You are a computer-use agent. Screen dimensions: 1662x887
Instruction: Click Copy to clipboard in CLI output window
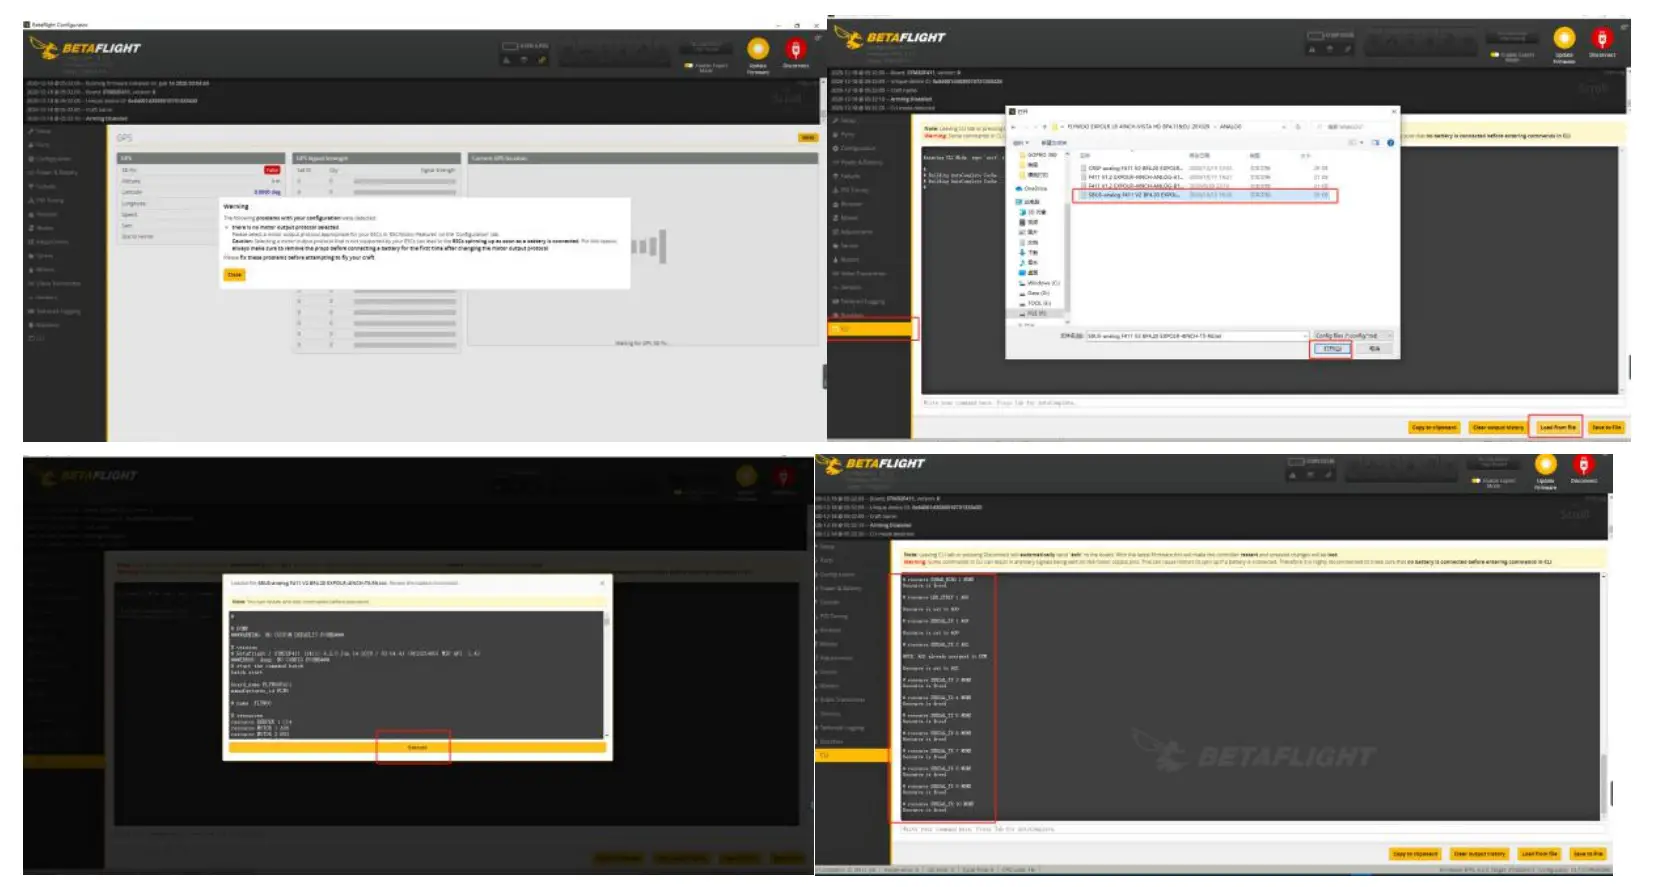1415,854
